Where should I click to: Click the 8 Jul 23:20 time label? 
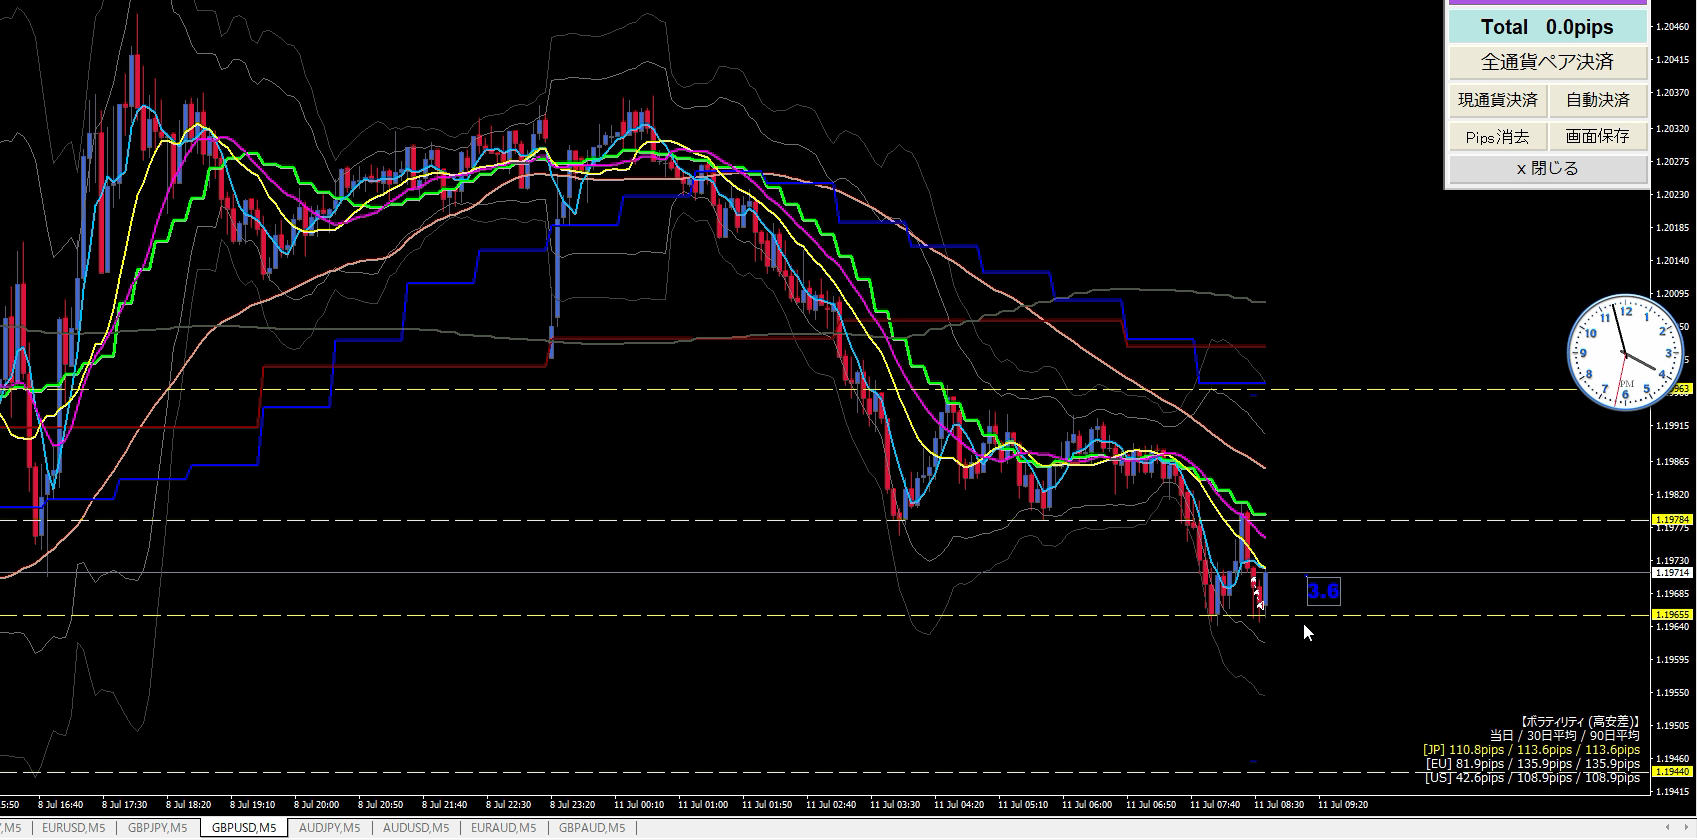pos(572,804)
